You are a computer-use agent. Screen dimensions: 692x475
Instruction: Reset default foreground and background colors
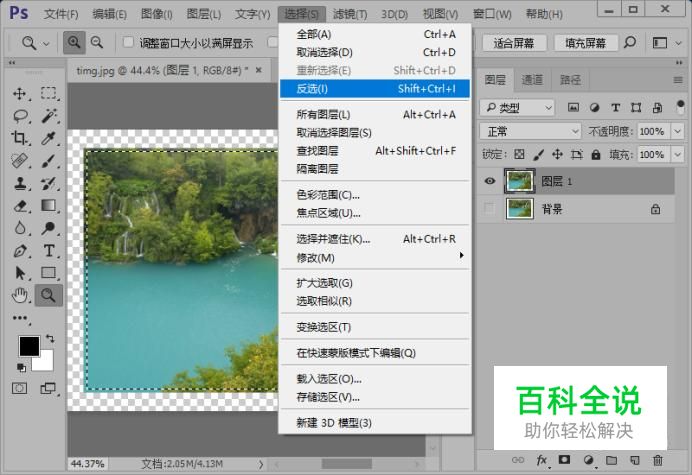[x=21, y=367]
